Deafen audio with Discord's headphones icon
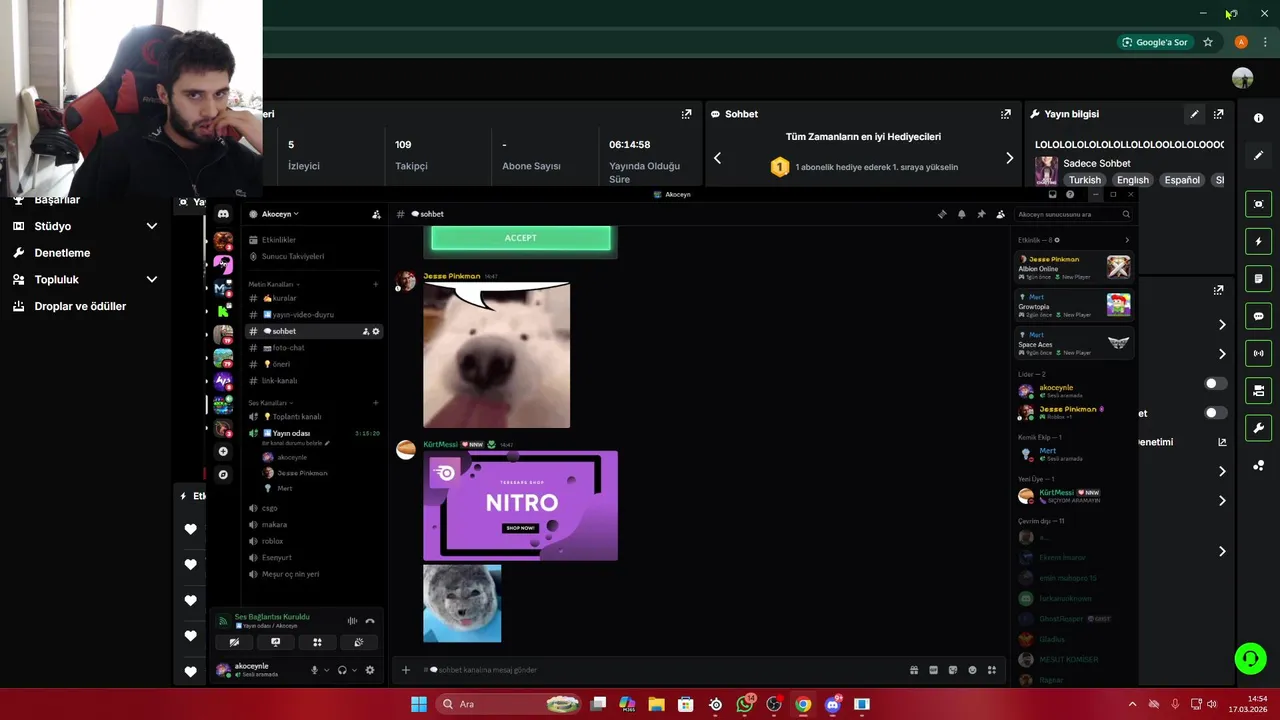Screen dimensions: 1280x720 [342, 670]
